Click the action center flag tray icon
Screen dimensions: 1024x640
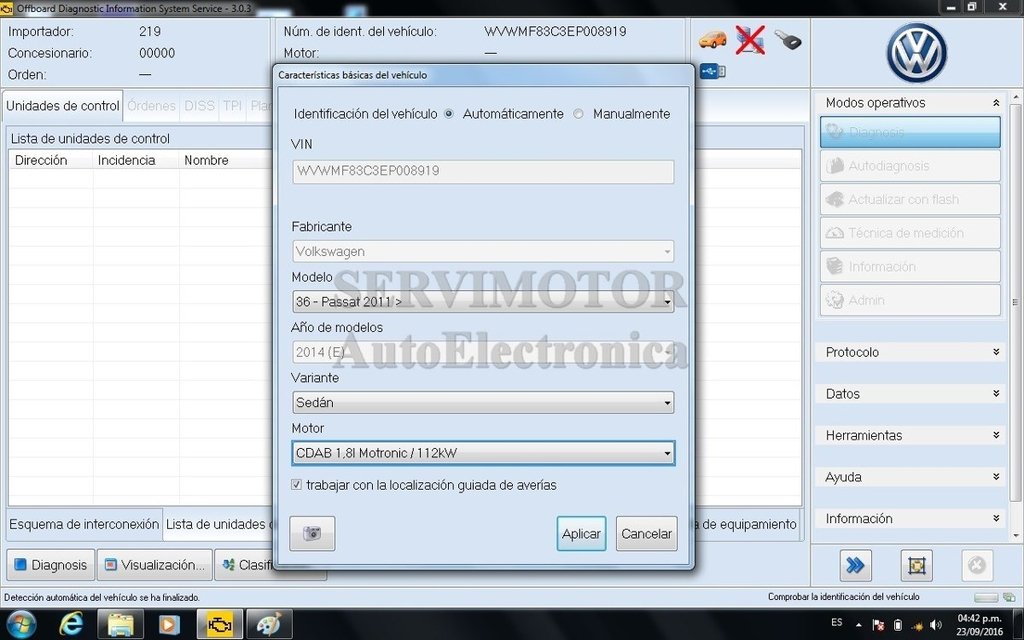click(878, 624)
